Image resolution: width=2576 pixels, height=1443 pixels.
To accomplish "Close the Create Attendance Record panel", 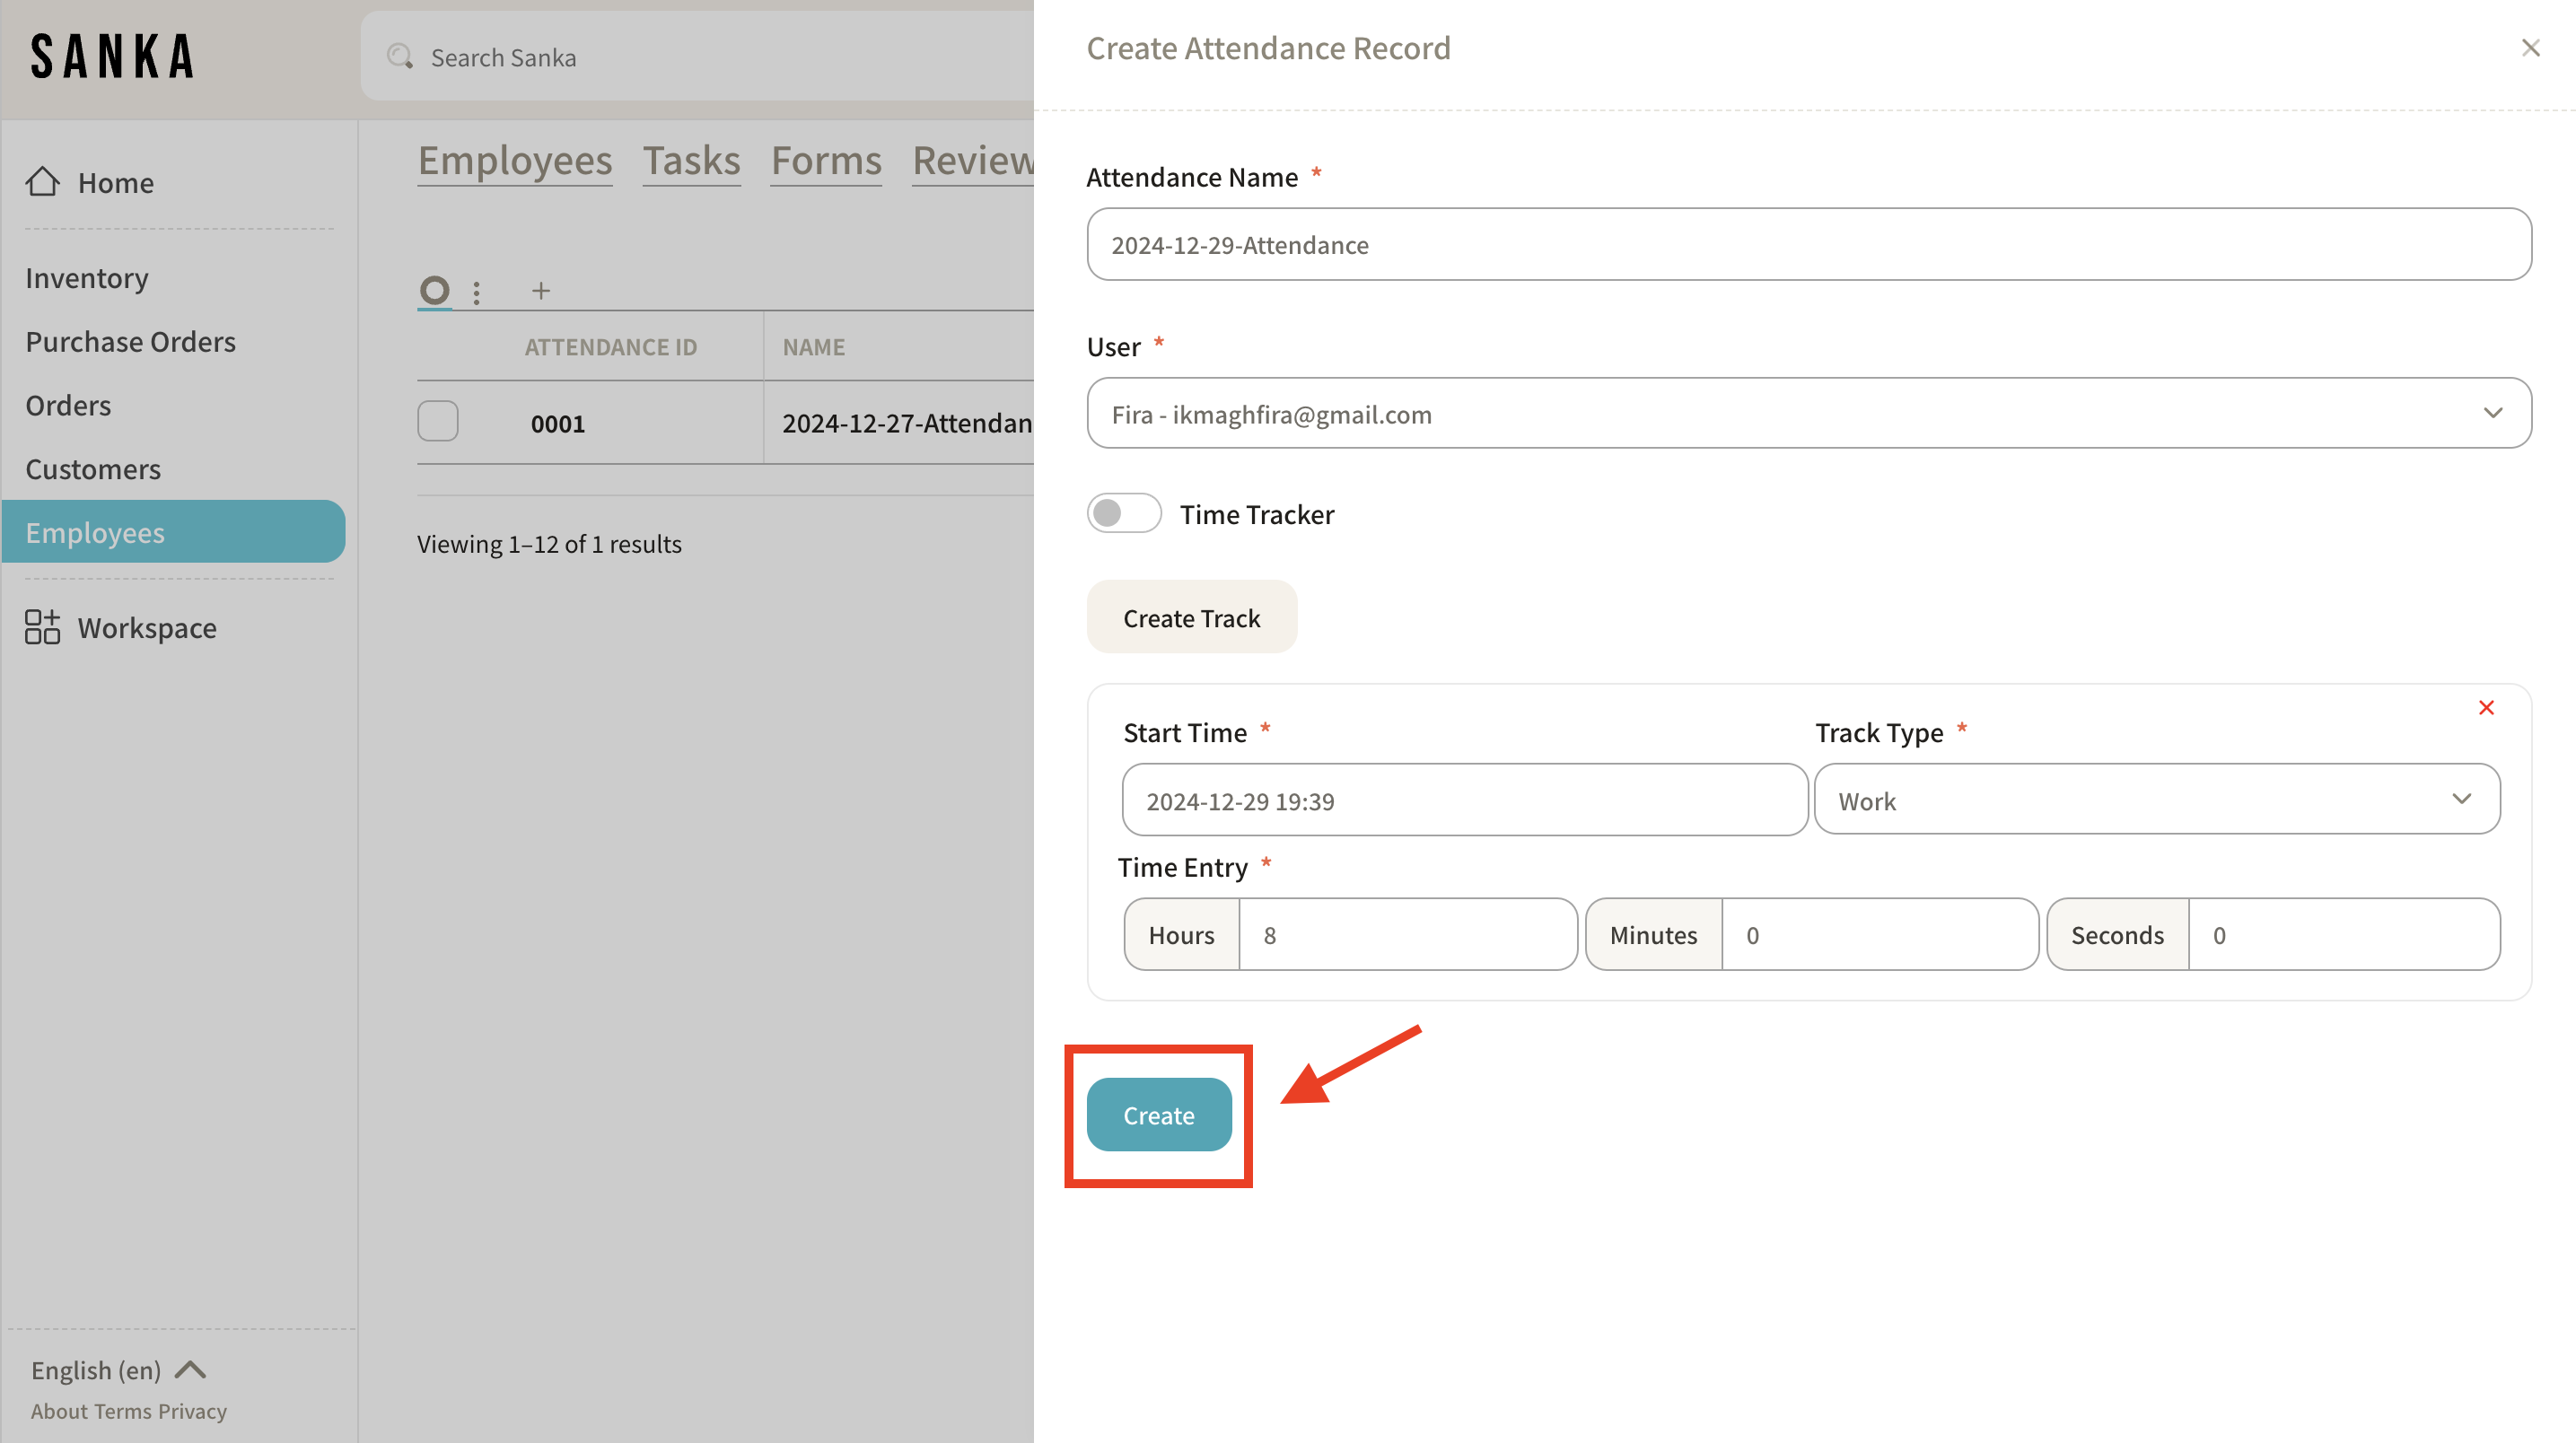I will pyautogui.click(x=2530, y=48).
